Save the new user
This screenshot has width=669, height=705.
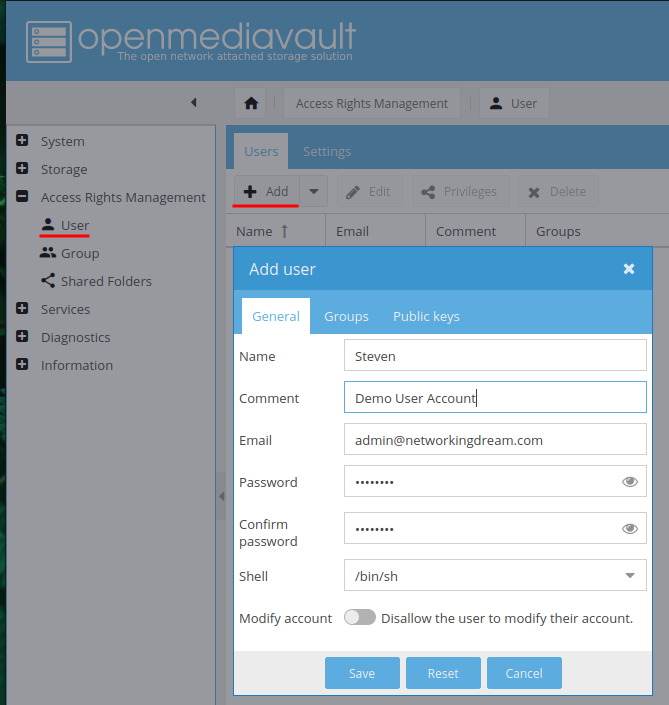pyautogui.click(x=362, y=673)
